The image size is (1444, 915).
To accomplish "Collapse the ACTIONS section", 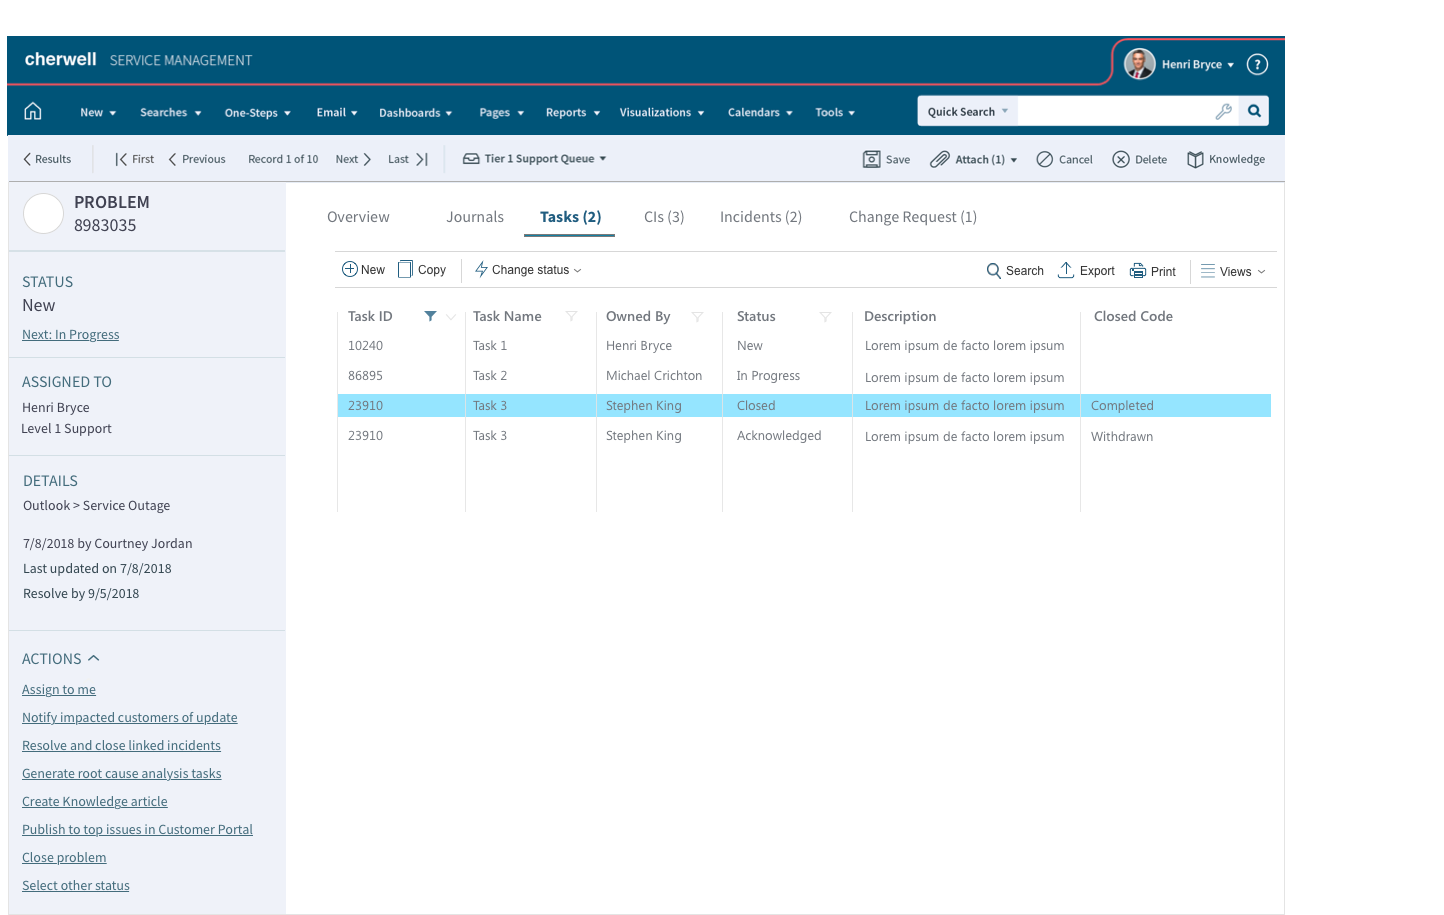I will tap(94, 659).
